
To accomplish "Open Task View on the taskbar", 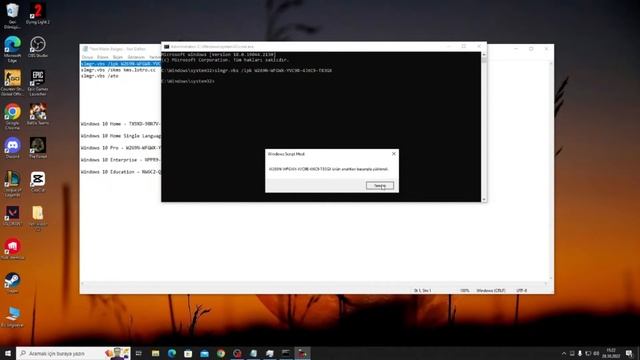I will point(138,353).
